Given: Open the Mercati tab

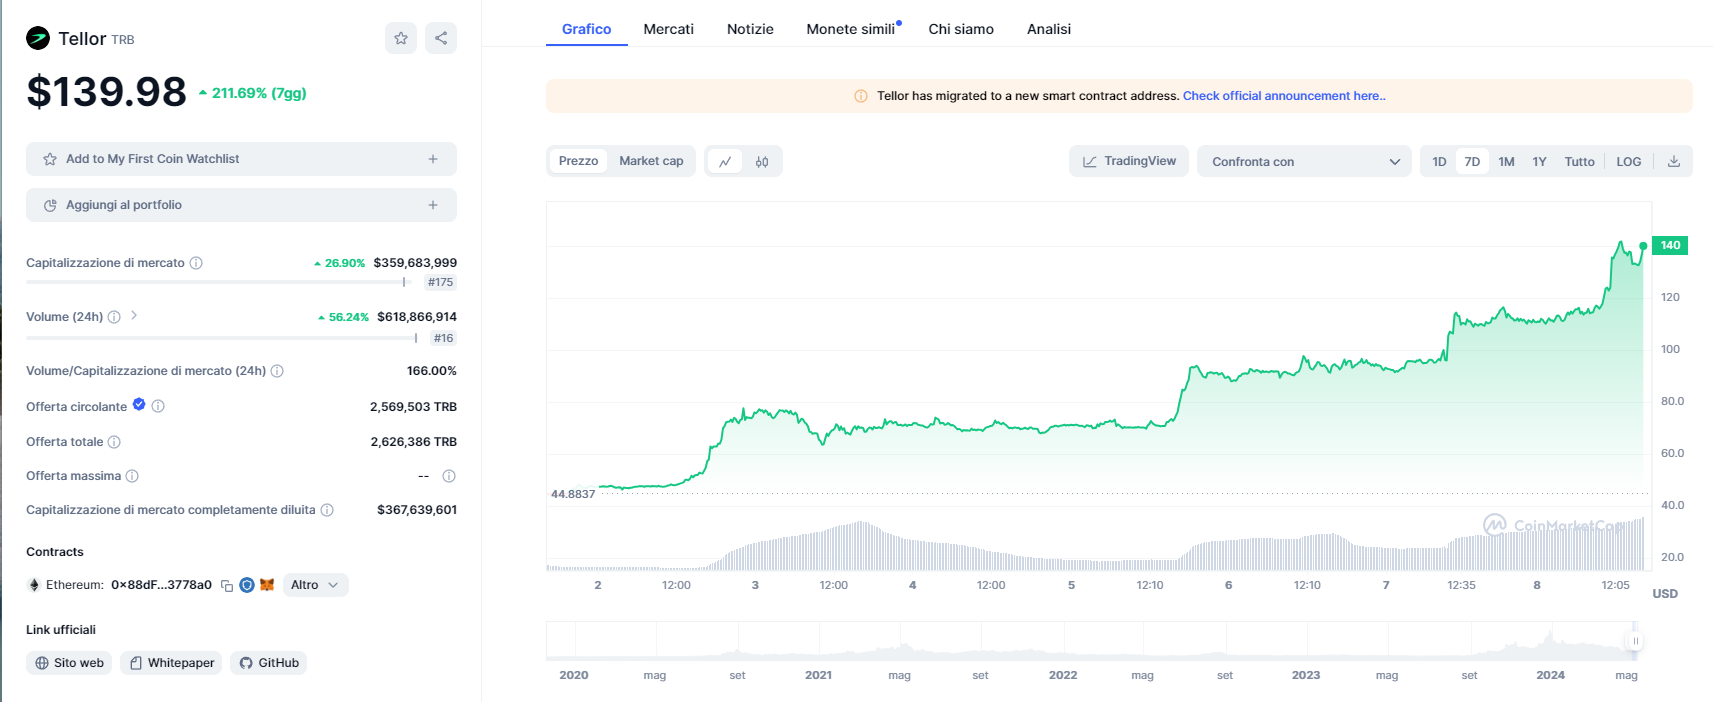Looking at the screenshot, I should [x=668, y=29].
